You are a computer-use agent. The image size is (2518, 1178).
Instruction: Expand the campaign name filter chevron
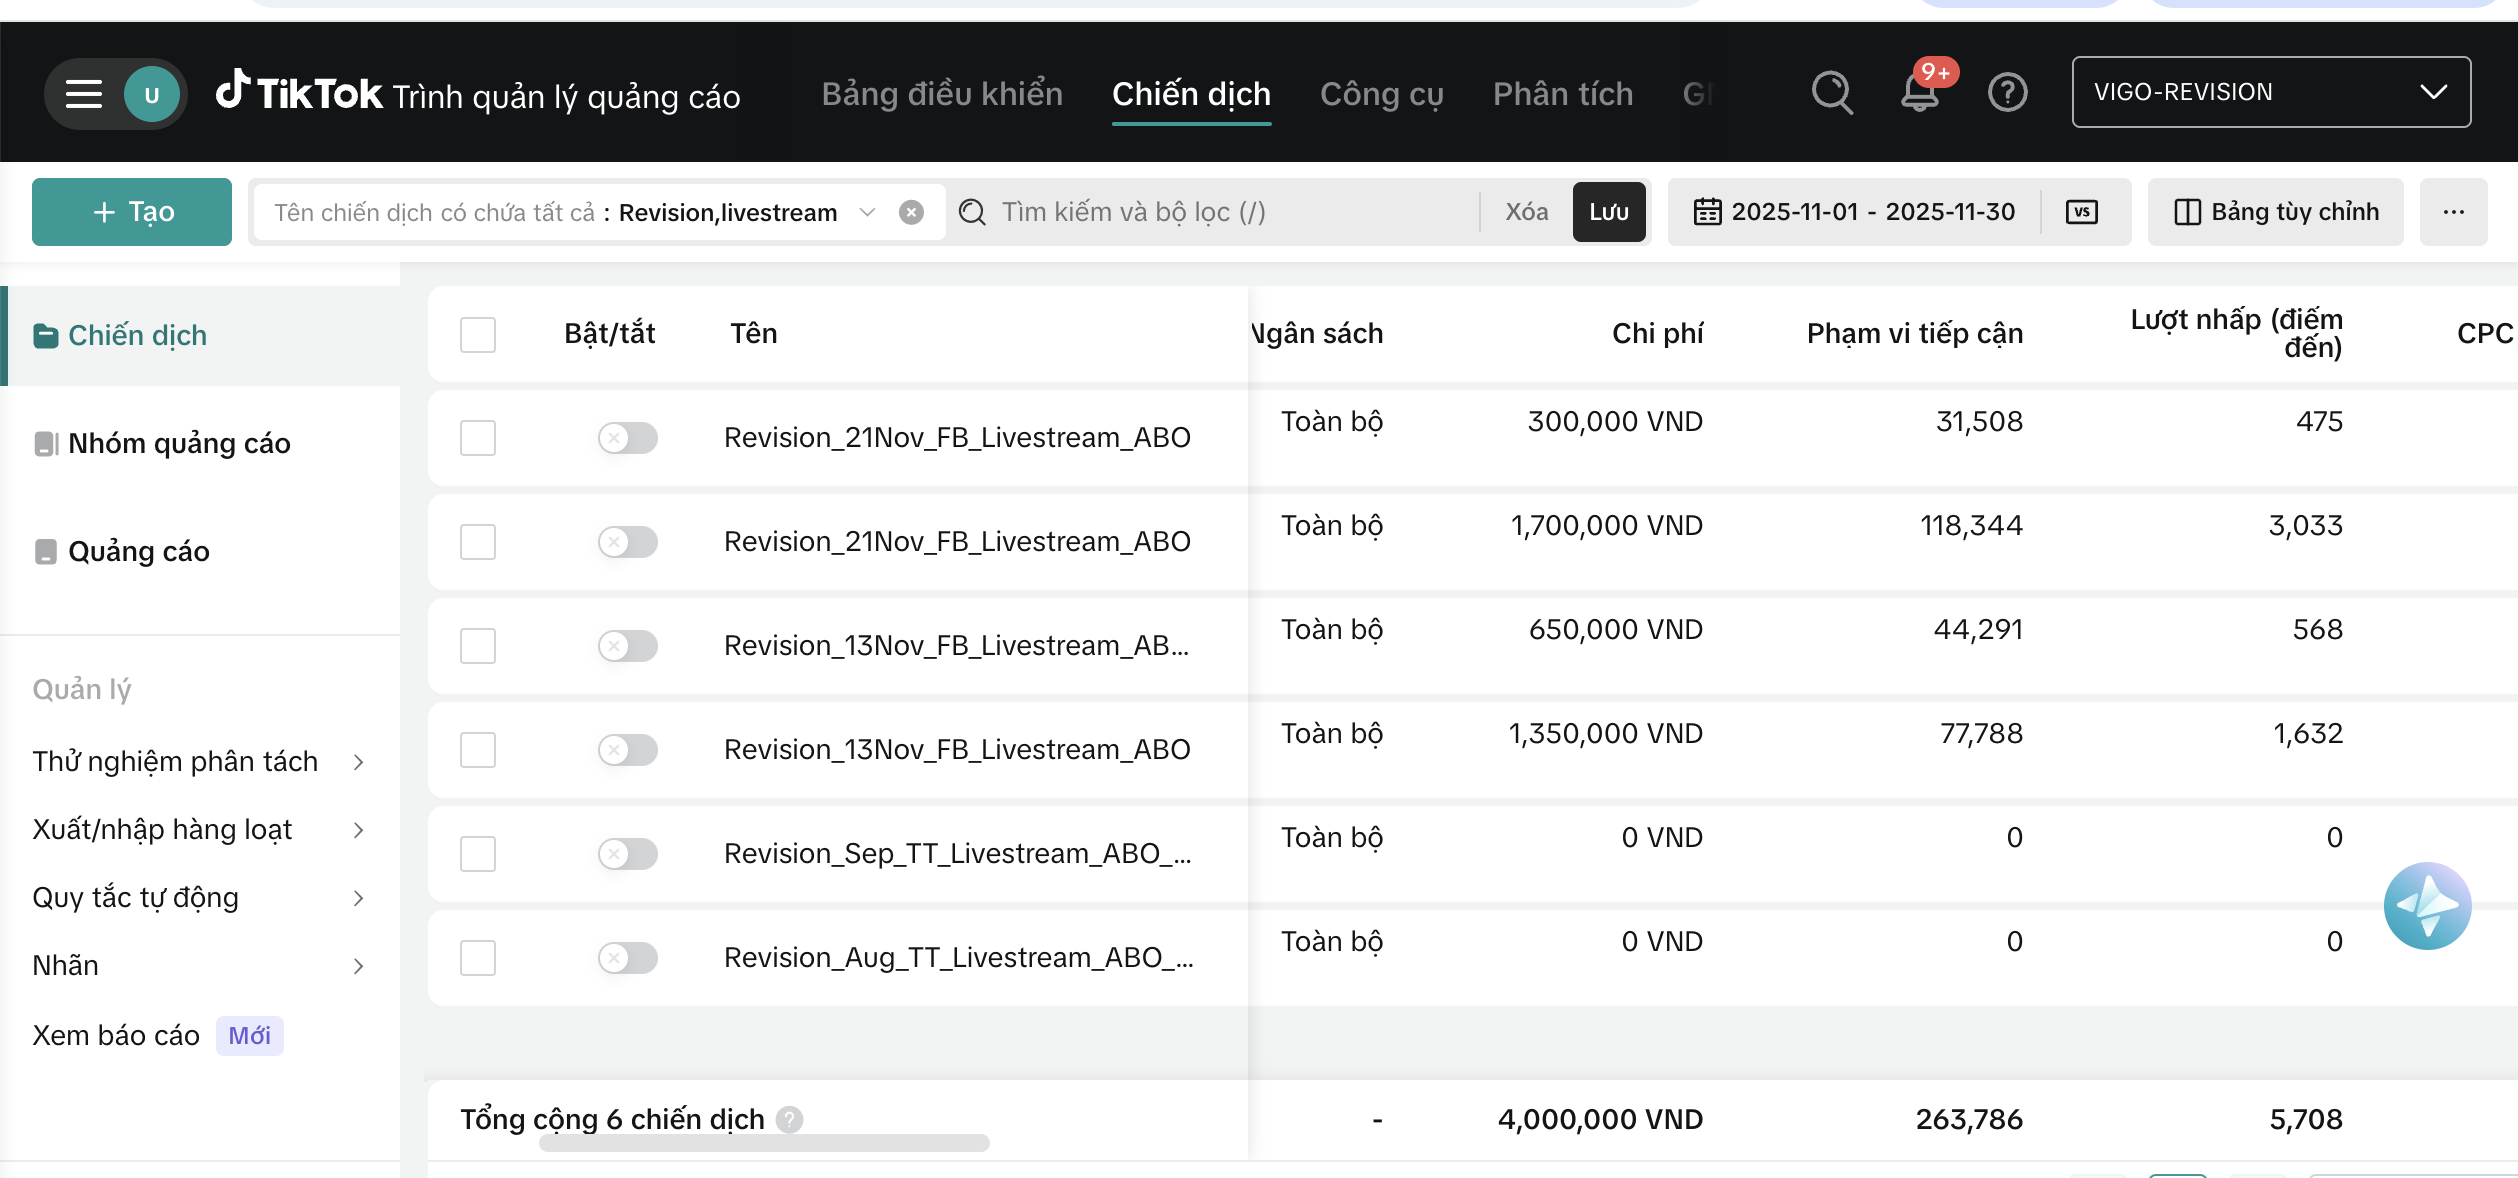click(x=867, y=212)
